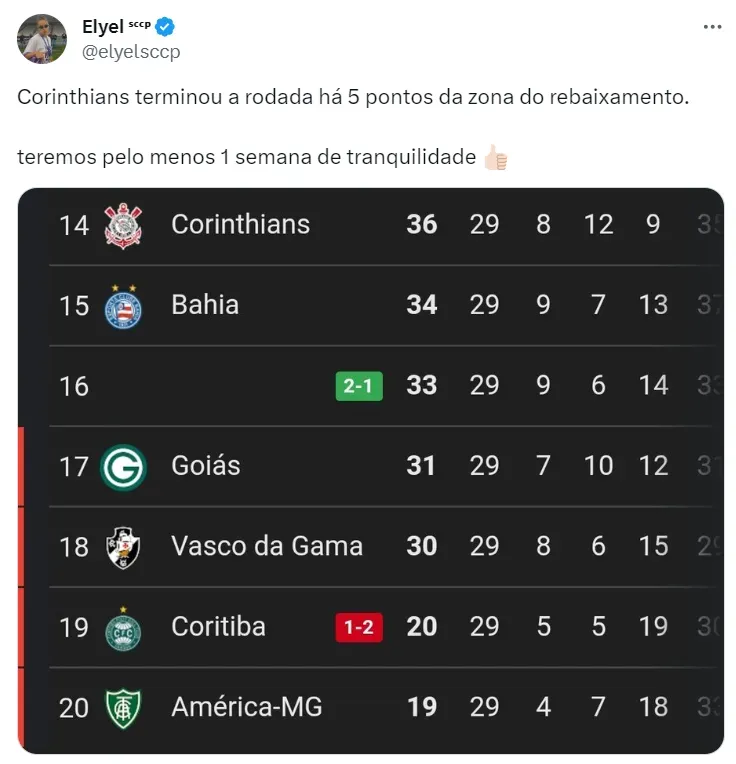Image resolution: width=736 pixels, height=764 pixels.
Task: Click the América-MG club crest
Action: click(x=123, y=708)
